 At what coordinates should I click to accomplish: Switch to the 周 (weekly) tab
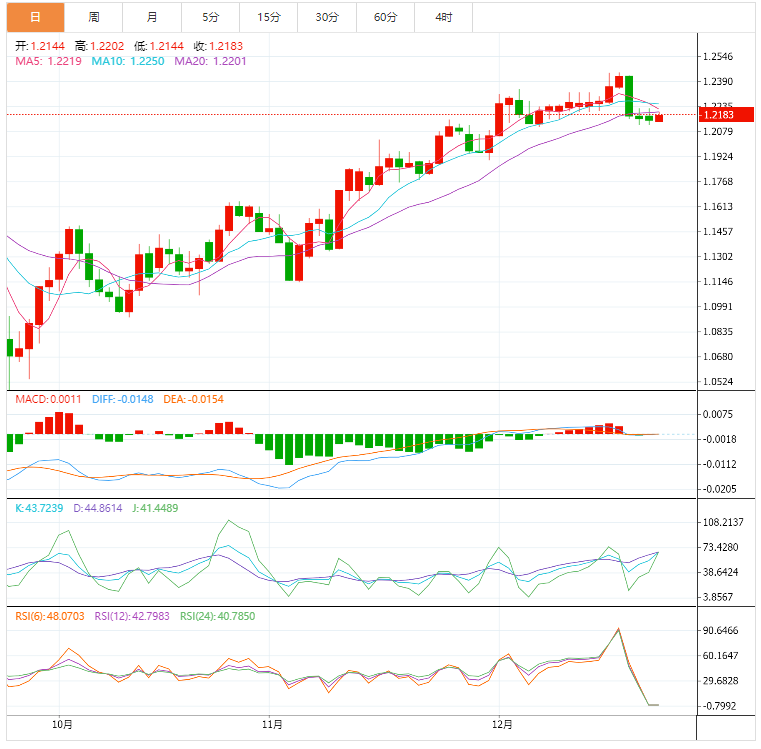coord(93,17)
